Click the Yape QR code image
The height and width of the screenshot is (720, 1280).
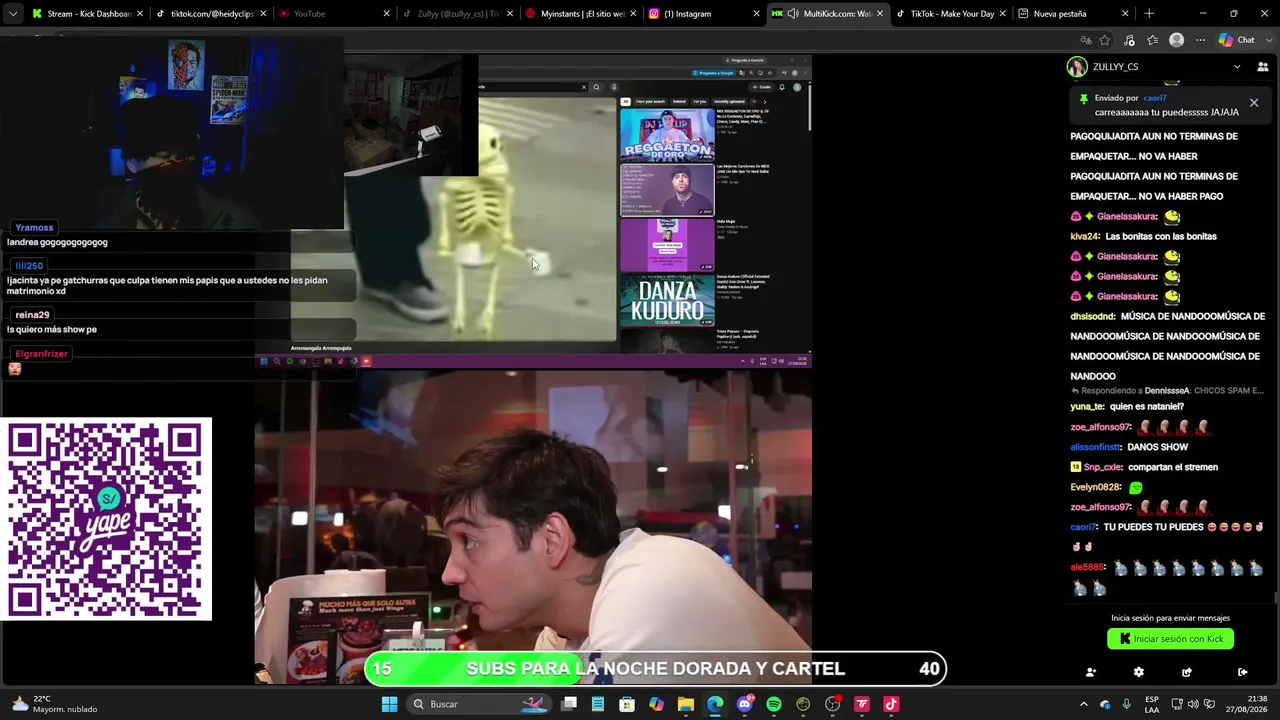click(106, 519)
